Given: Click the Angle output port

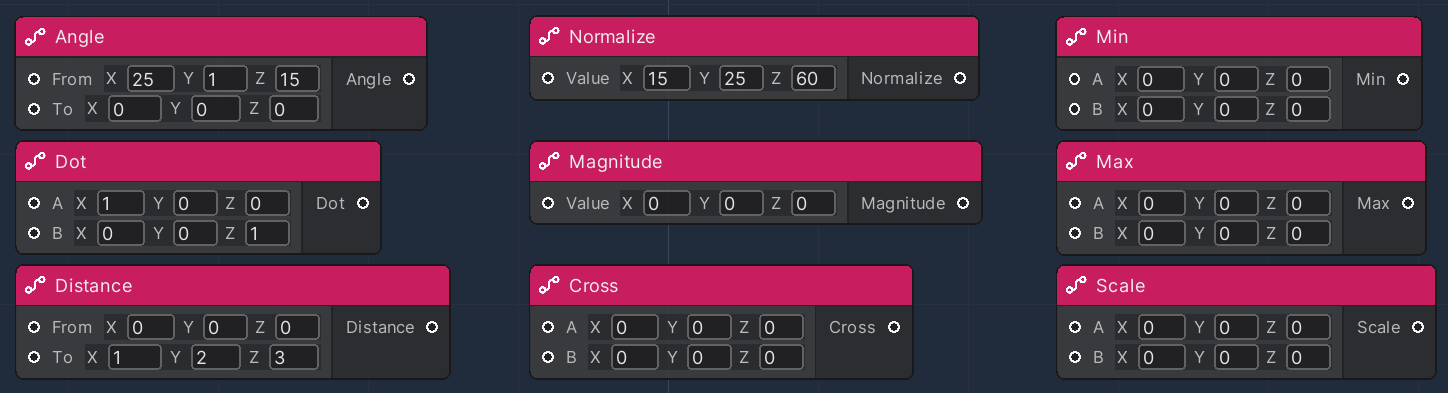Looking at the screenshot, I should coord(408,79).
